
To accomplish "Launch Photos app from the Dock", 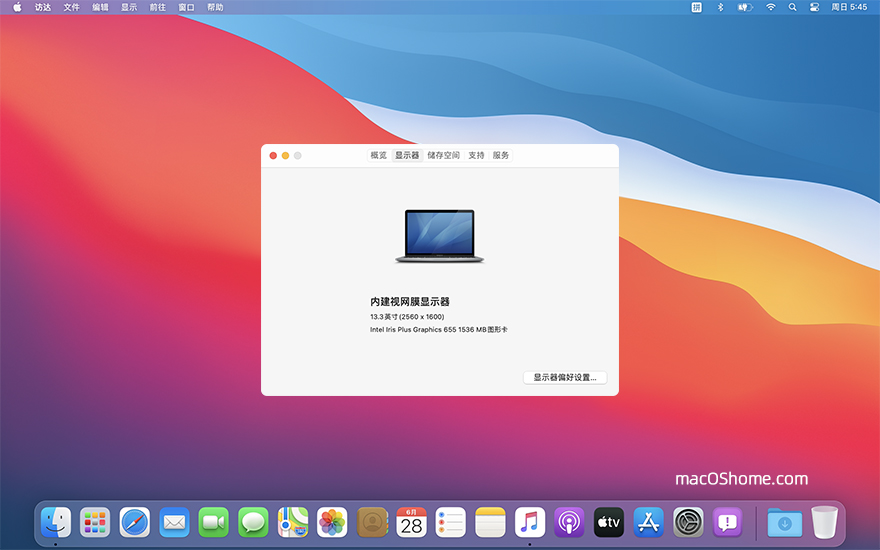I will point(332,522).
